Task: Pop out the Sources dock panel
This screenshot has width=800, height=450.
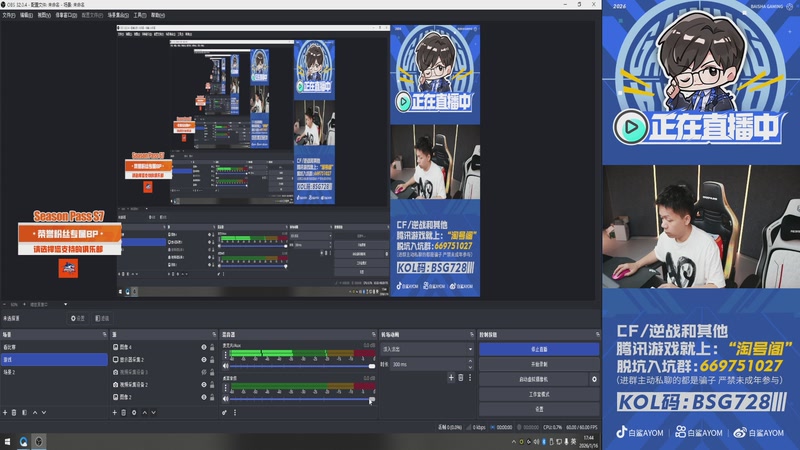Action: [x=214, y=335]
